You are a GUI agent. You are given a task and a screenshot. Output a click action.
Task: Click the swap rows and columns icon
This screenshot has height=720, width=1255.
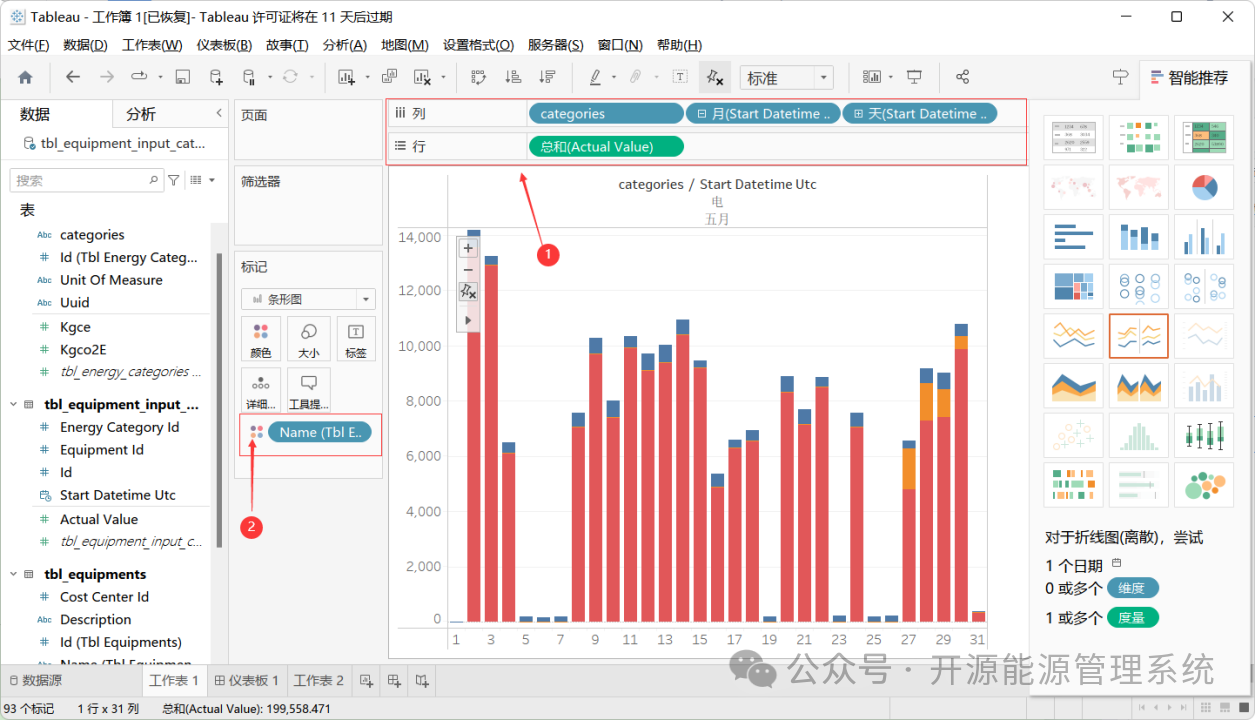478,77
